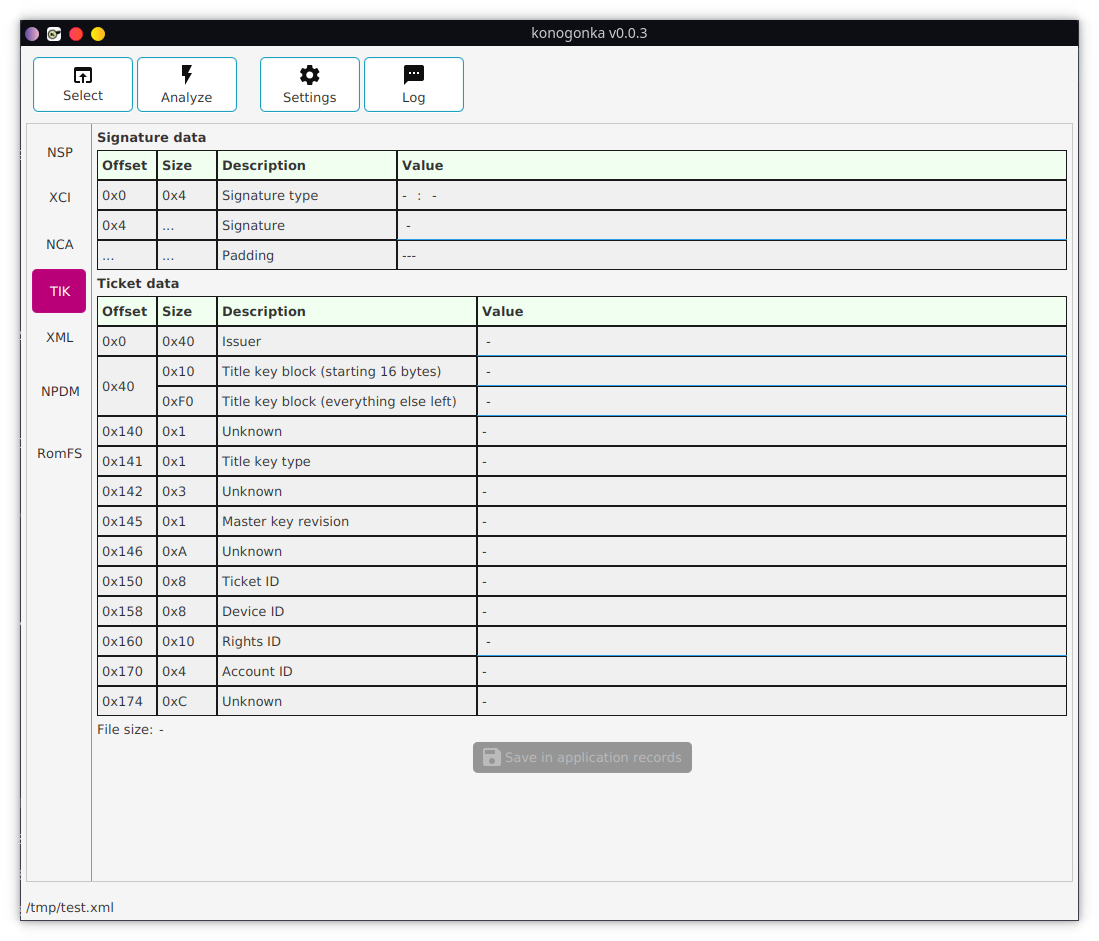
Task: Open the Settings gear button
Action: click(x=309, y=84)
